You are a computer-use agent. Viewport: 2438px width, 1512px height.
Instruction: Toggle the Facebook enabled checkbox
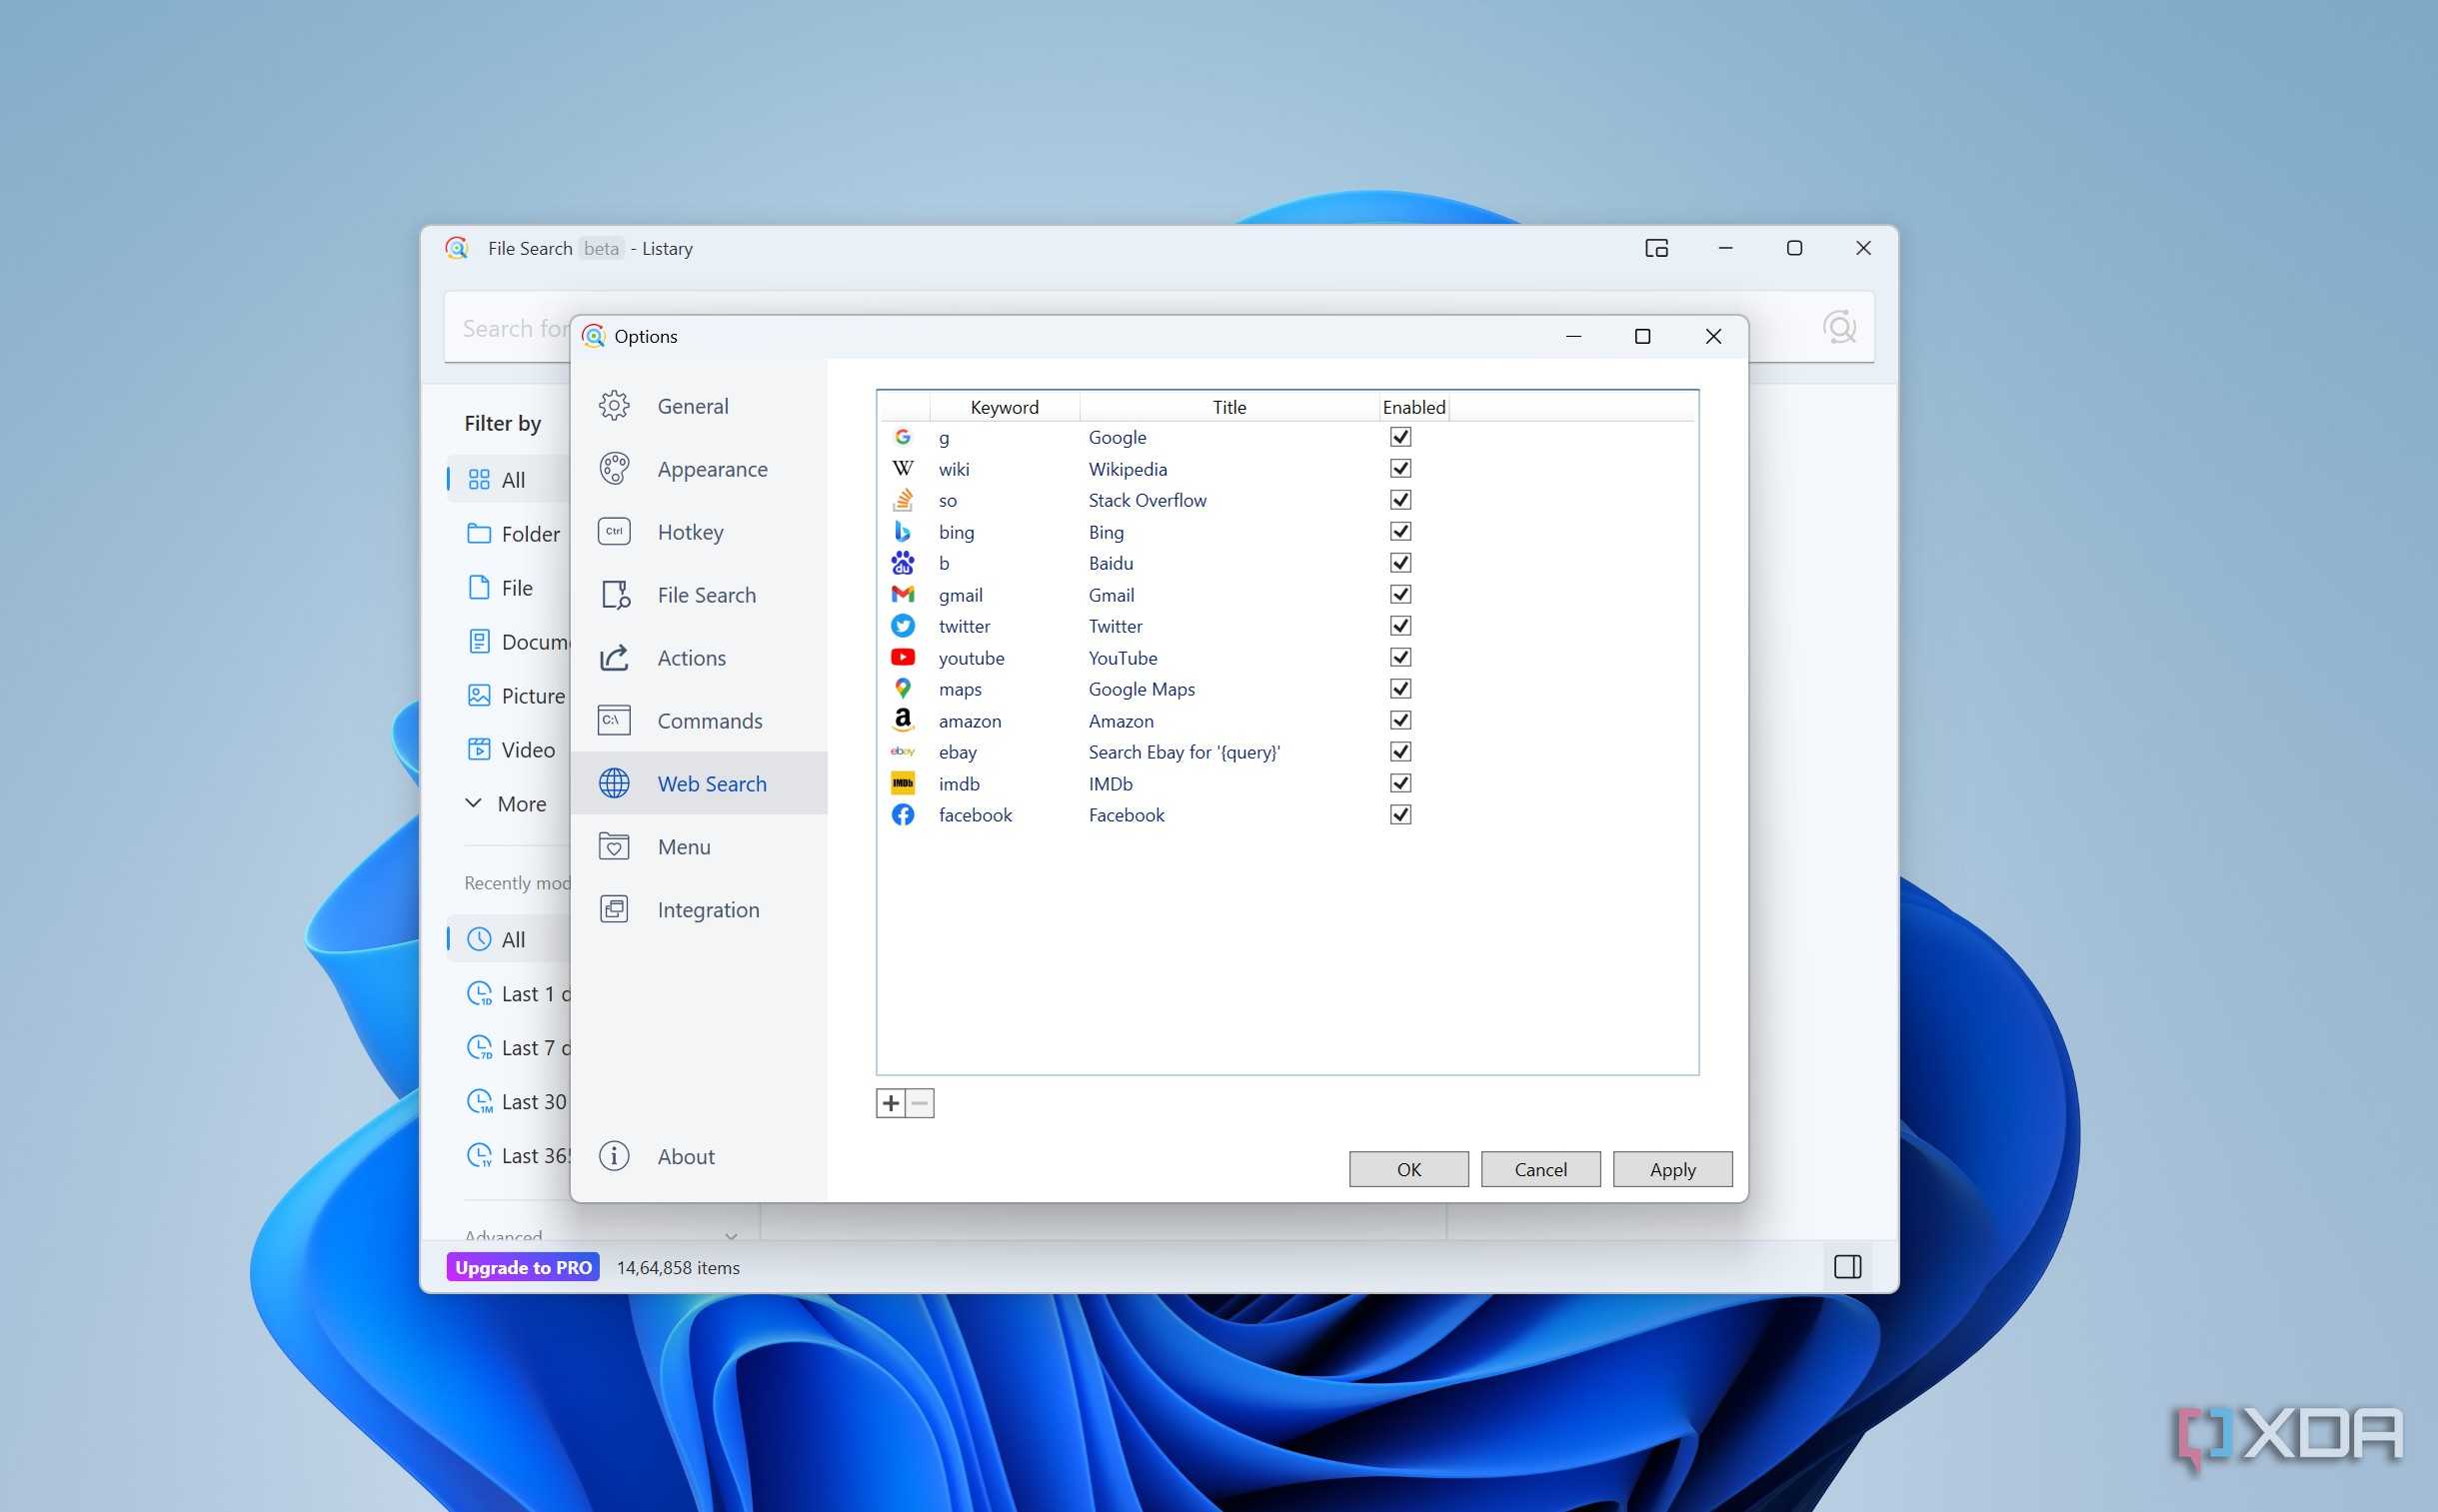click(1400, 815)
